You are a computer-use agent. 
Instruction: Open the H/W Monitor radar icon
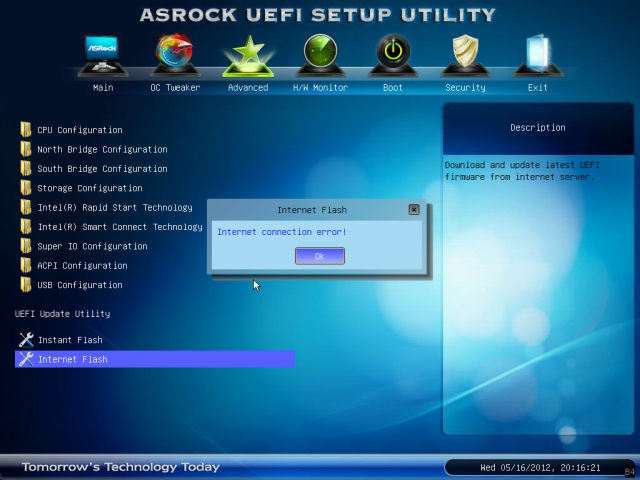[x=320, y=56]
